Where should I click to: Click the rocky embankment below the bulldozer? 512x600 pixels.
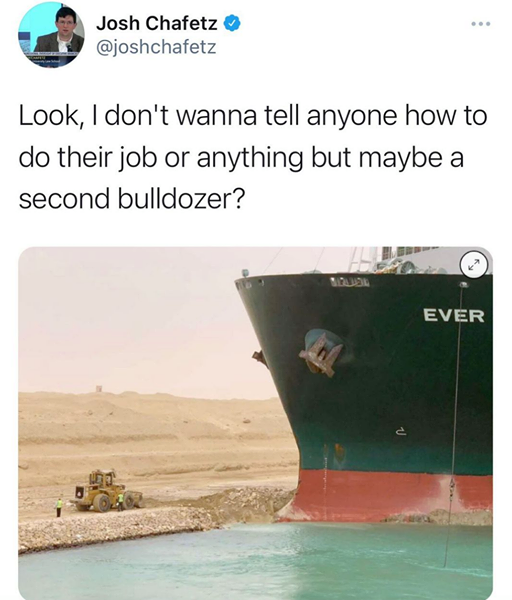click(115, 530)
